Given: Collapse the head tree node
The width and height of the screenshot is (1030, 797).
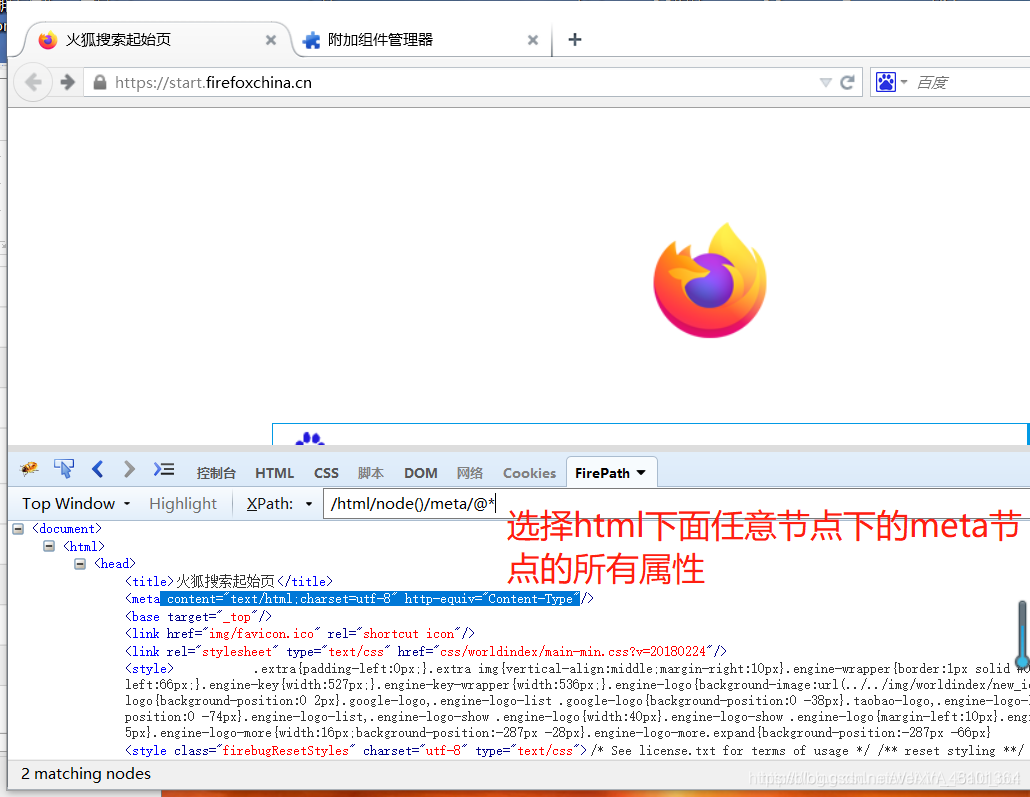Looking at the screenshot, I should click(x=80, y=564).
